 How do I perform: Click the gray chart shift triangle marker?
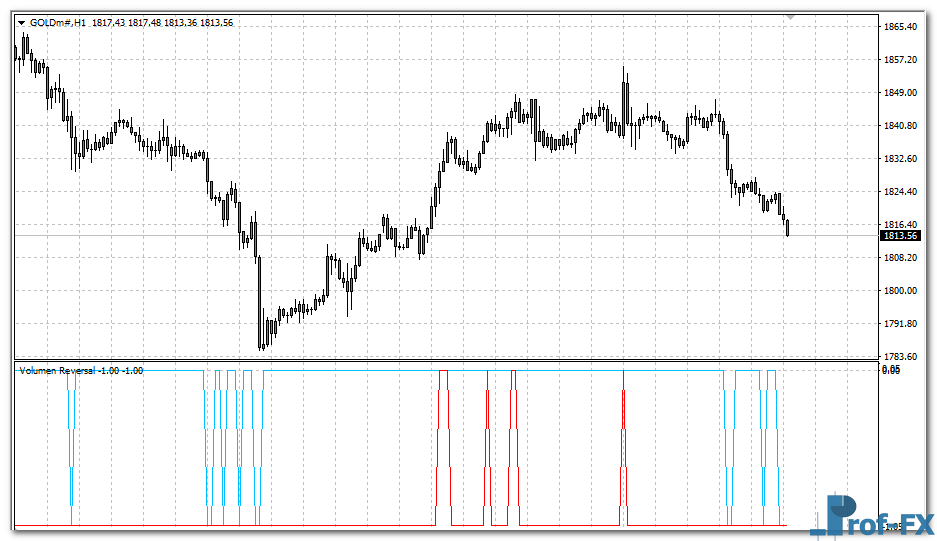(791, 17)
